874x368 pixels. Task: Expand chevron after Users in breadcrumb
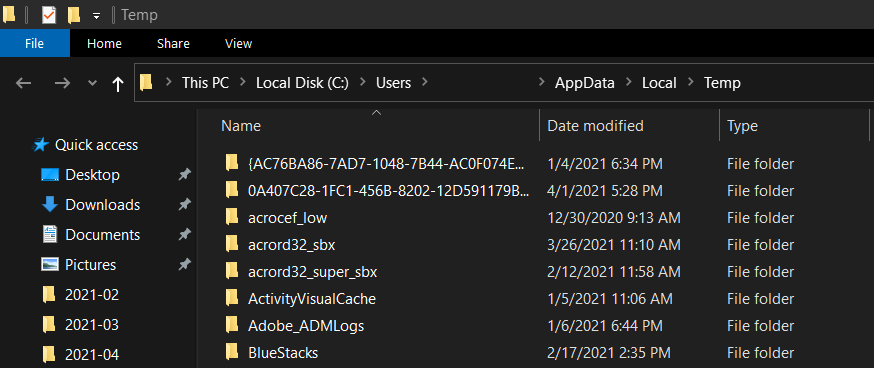(x=425, y=83)
